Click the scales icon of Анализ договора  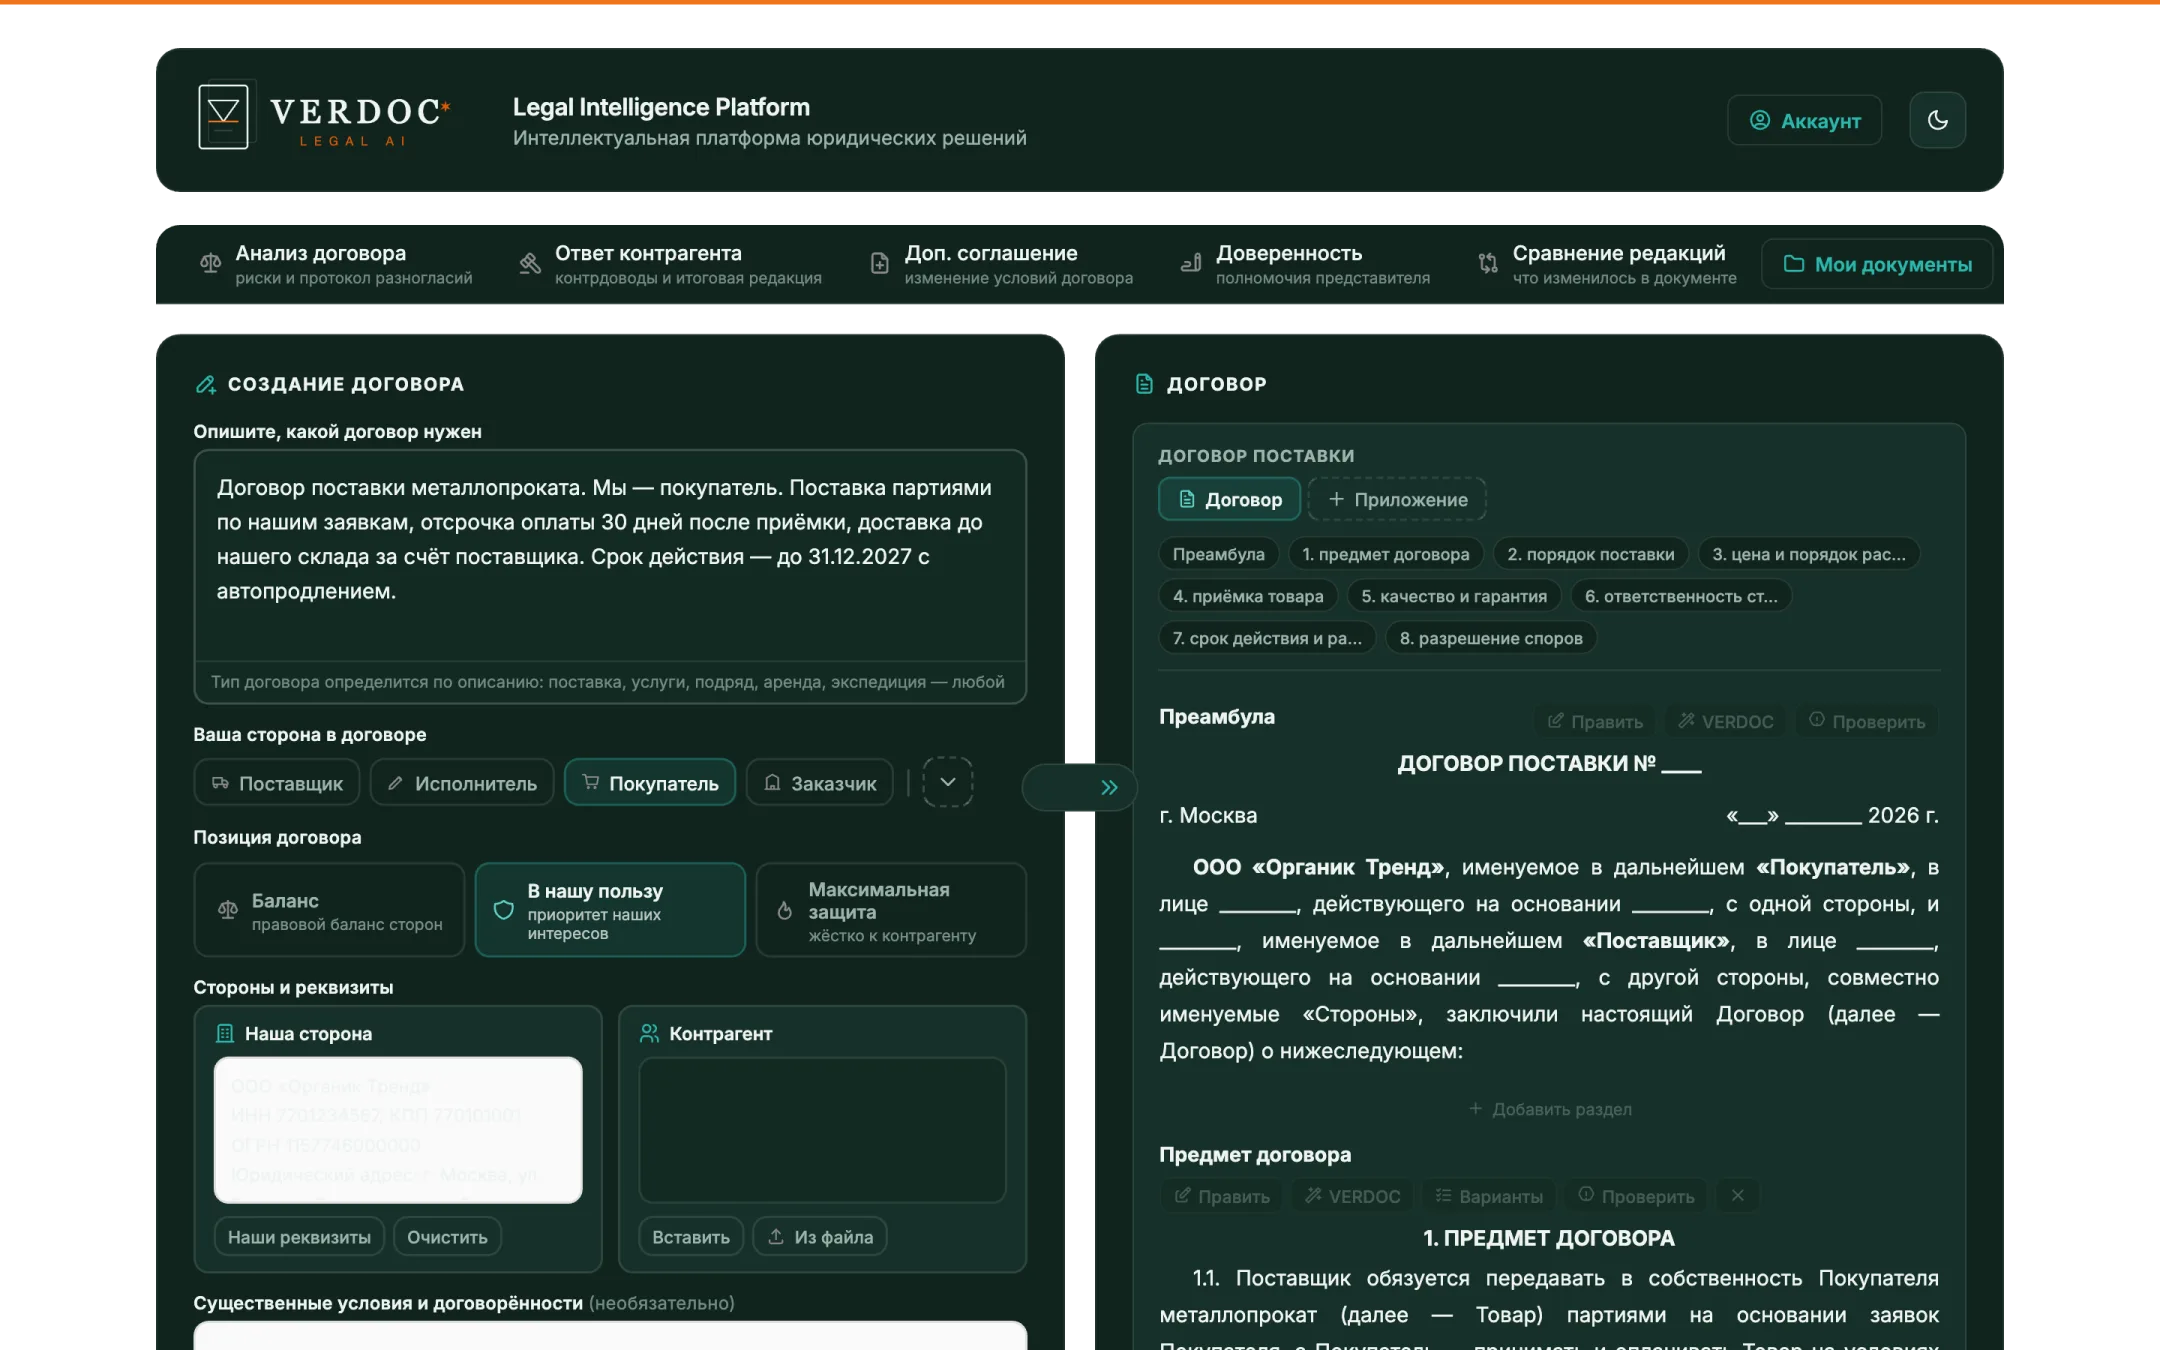point(210,264)
